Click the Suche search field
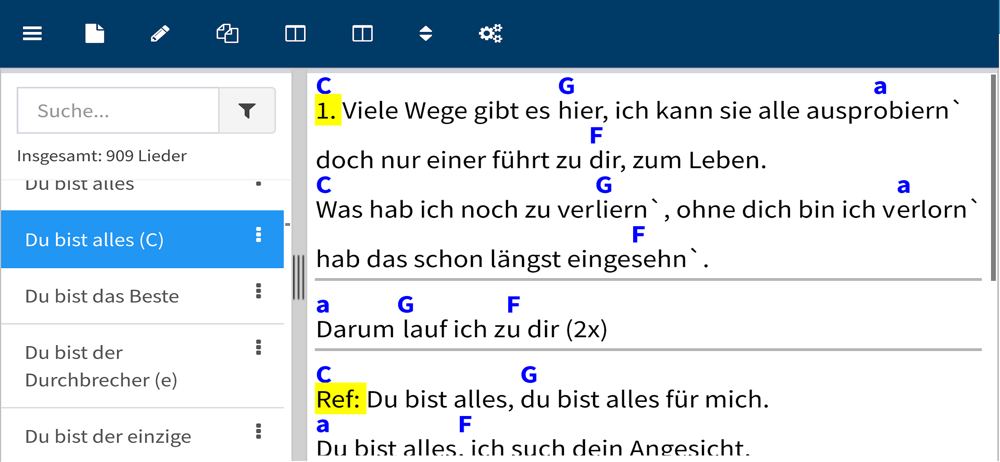This screenshot has width=1000, height=462. click(x=118, y=111)
